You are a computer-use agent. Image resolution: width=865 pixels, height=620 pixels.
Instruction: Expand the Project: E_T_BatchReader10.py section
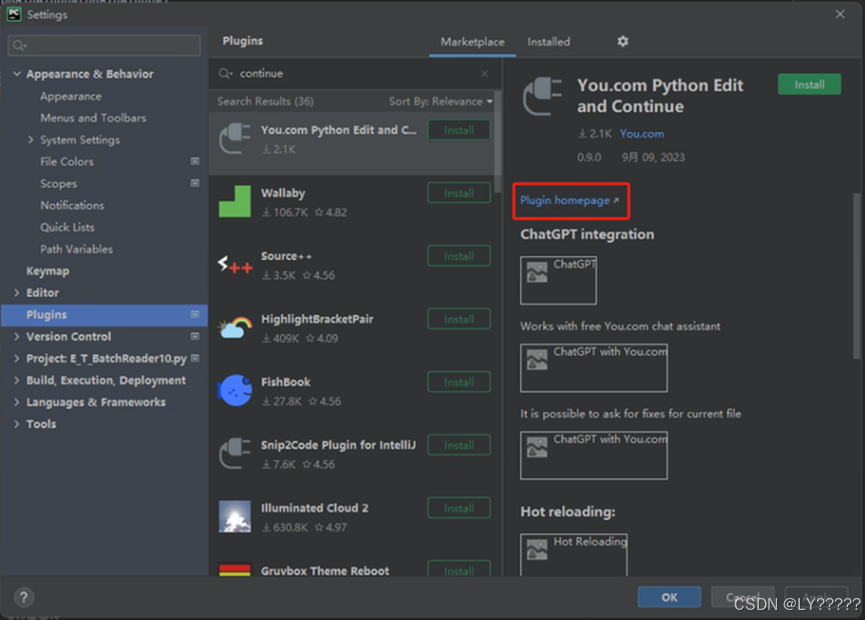pyautogui.click(x=17, y=358)
